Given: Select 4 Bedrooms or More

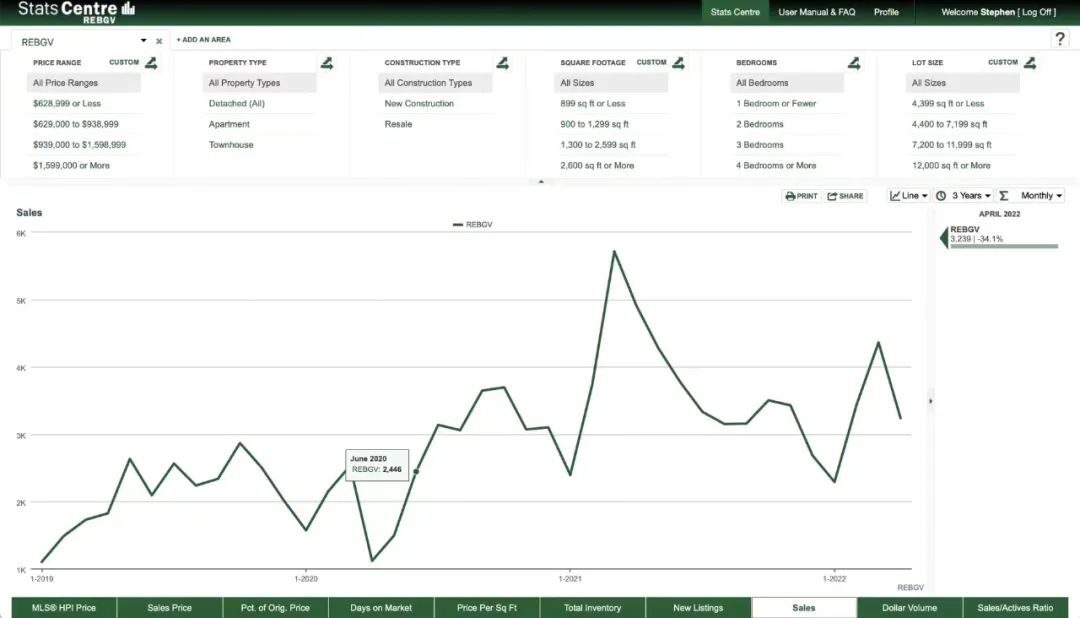Looking at the screenshot, I should coord(776,165).
